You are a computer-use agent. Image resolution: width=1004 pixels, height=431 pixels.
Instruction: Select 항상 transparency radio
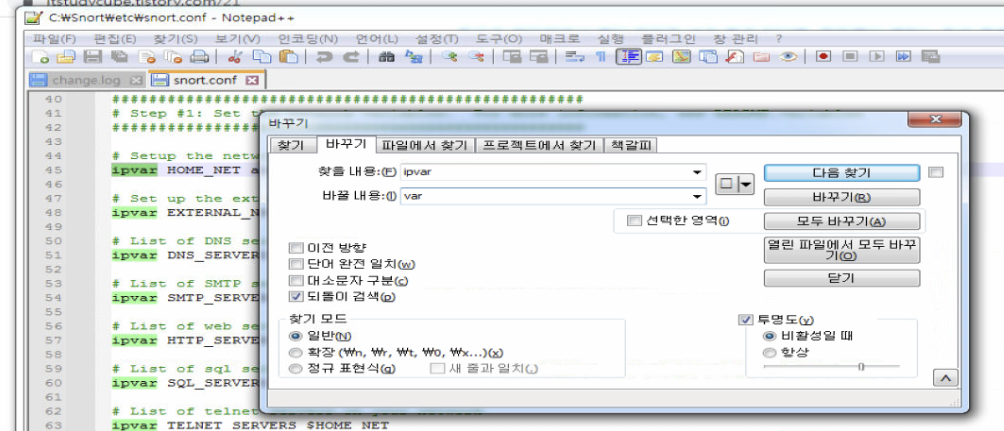tap(769, 352)
